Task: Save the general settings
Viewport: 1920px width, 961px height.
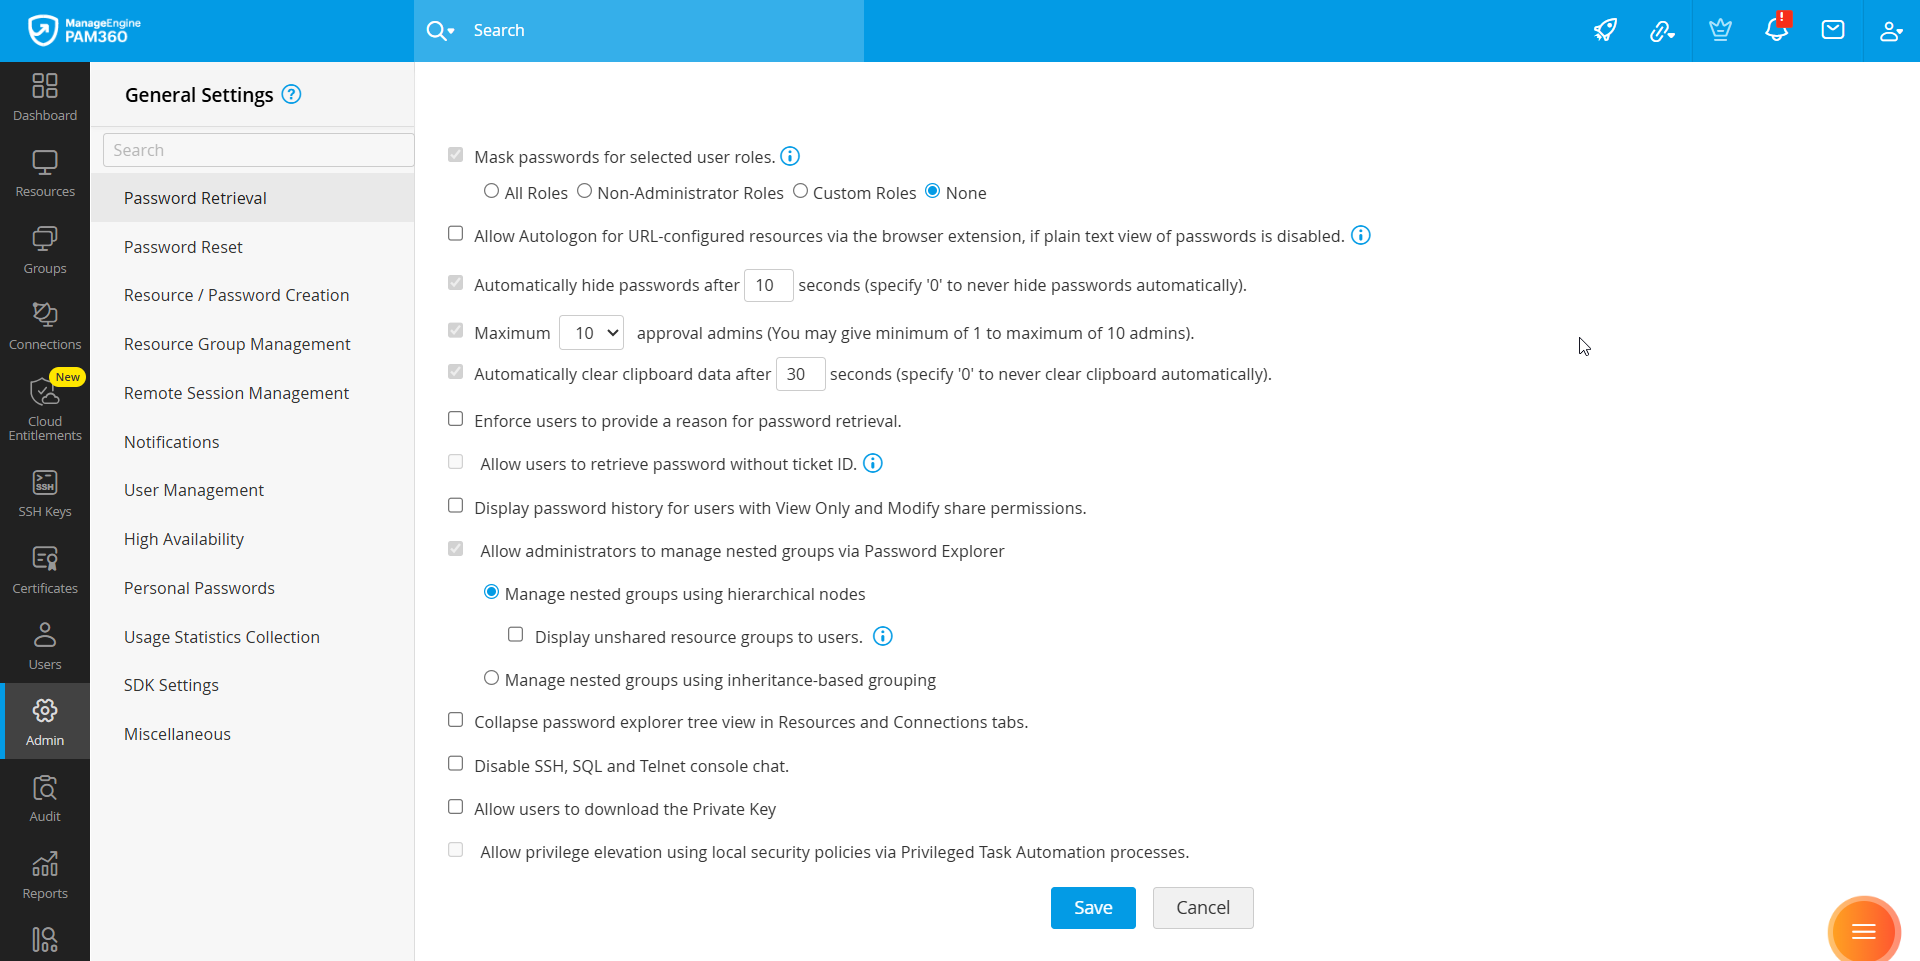Action: (1093, 907)
